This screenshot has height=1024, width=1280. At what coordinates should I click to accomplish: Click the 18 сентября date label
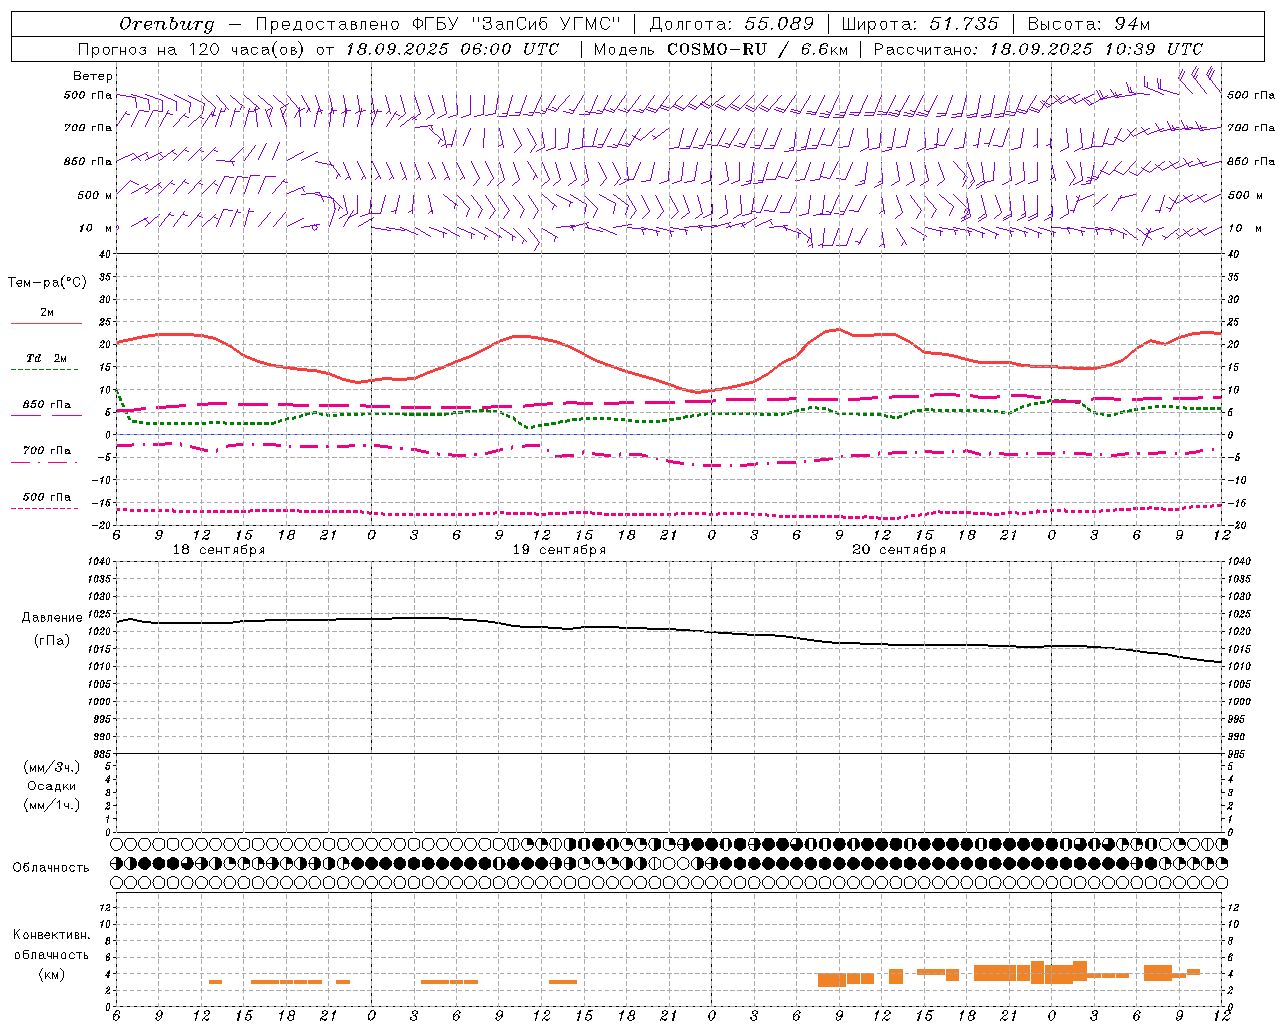click(219, 550)
